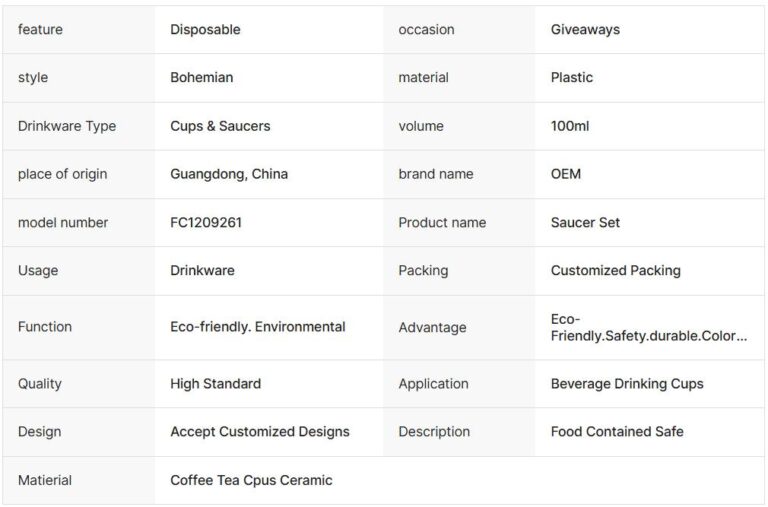
Task: Click the 'Bohemian' style value
Action: (x=201, y=78)
